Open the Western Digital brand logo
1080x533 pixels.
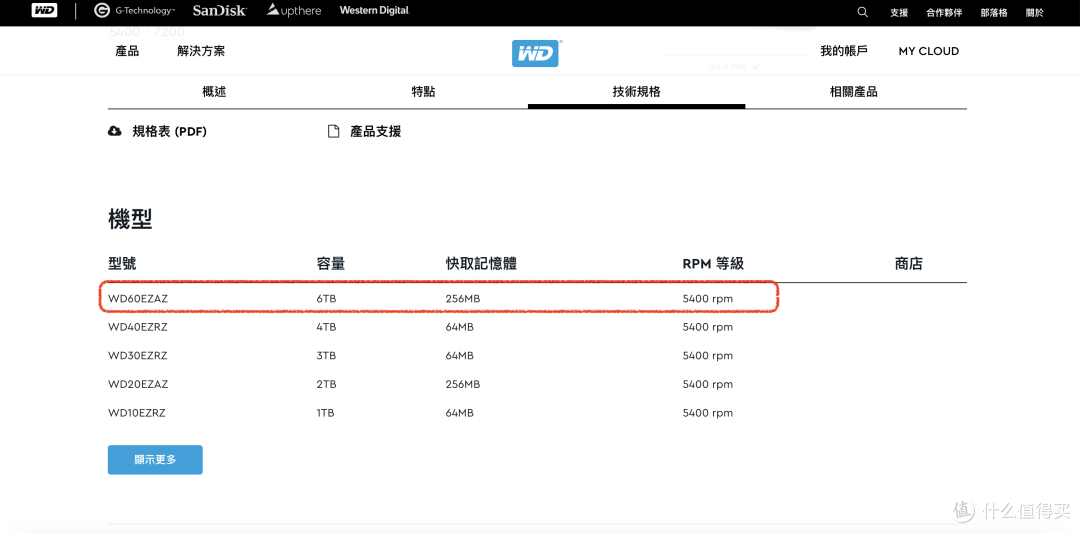[375, 11]
